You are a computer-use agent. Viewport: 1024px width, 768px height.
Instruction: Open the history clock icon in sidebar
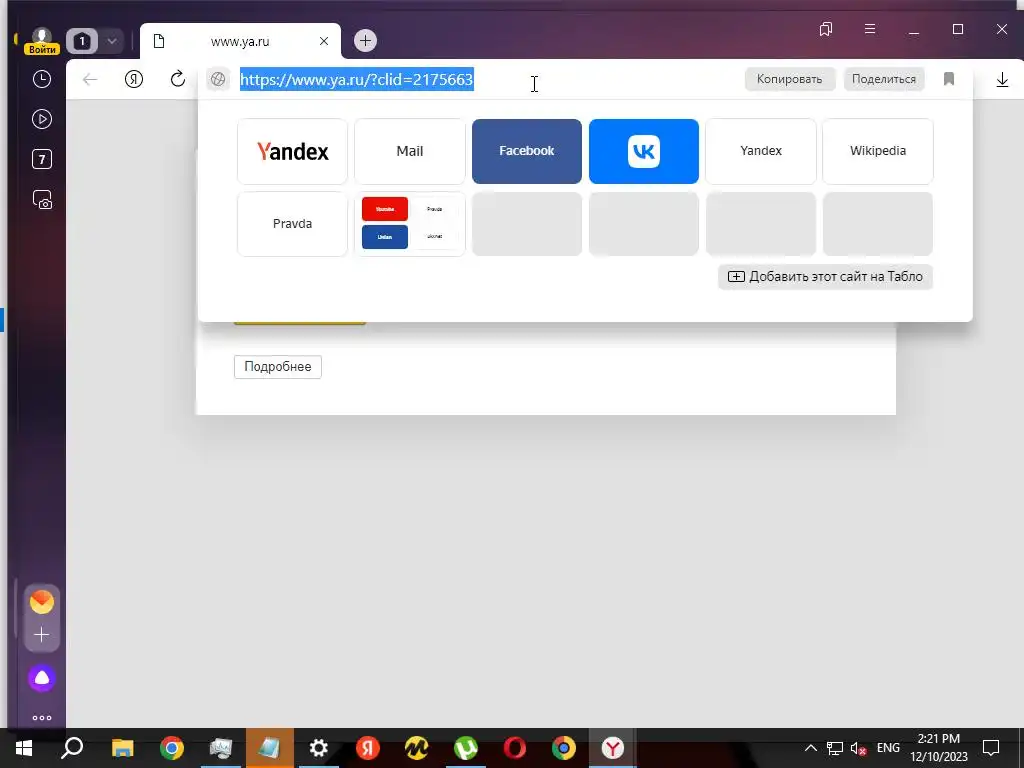(x=42, y=79)
